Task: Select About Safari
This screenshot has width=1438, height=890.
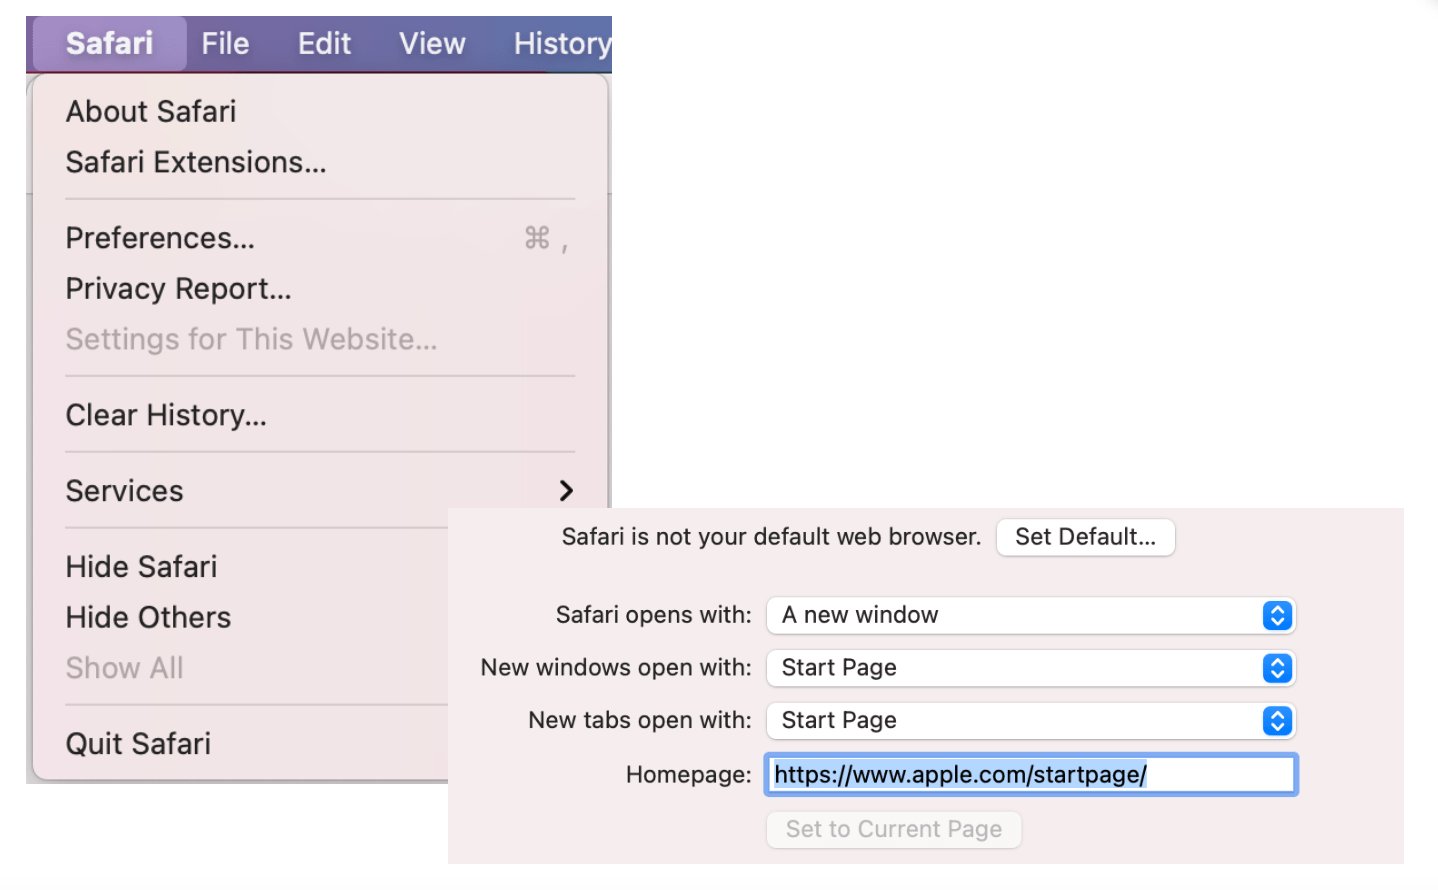Action: tap(151, 111)
